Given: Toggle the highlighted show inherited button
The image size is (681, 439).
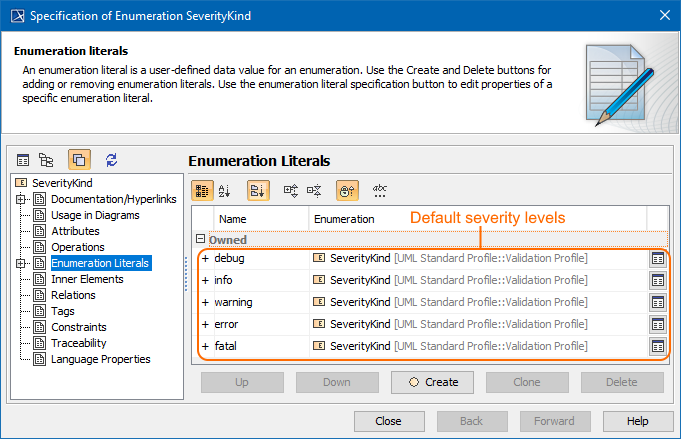Looking at the screenshot, I should click(347, 190).
